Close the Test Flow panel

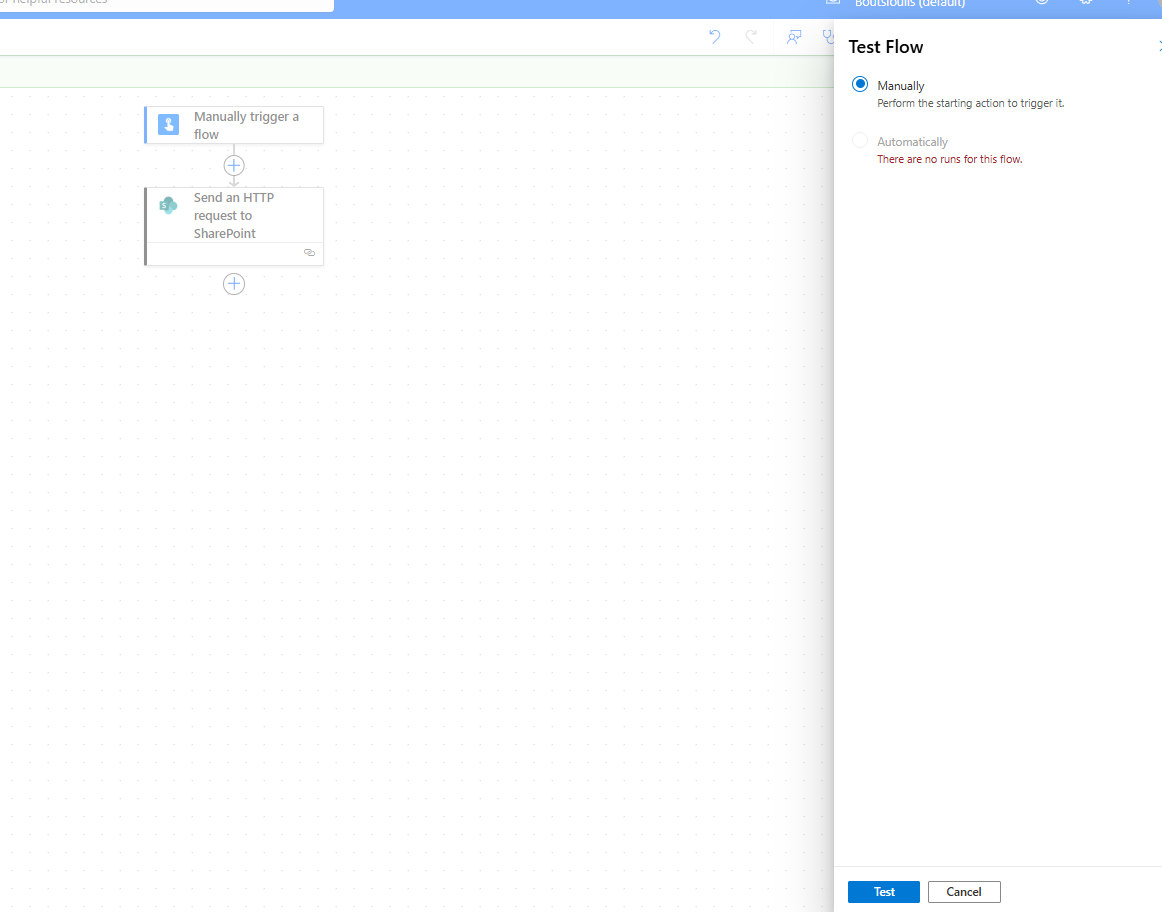coord(1158,46)
